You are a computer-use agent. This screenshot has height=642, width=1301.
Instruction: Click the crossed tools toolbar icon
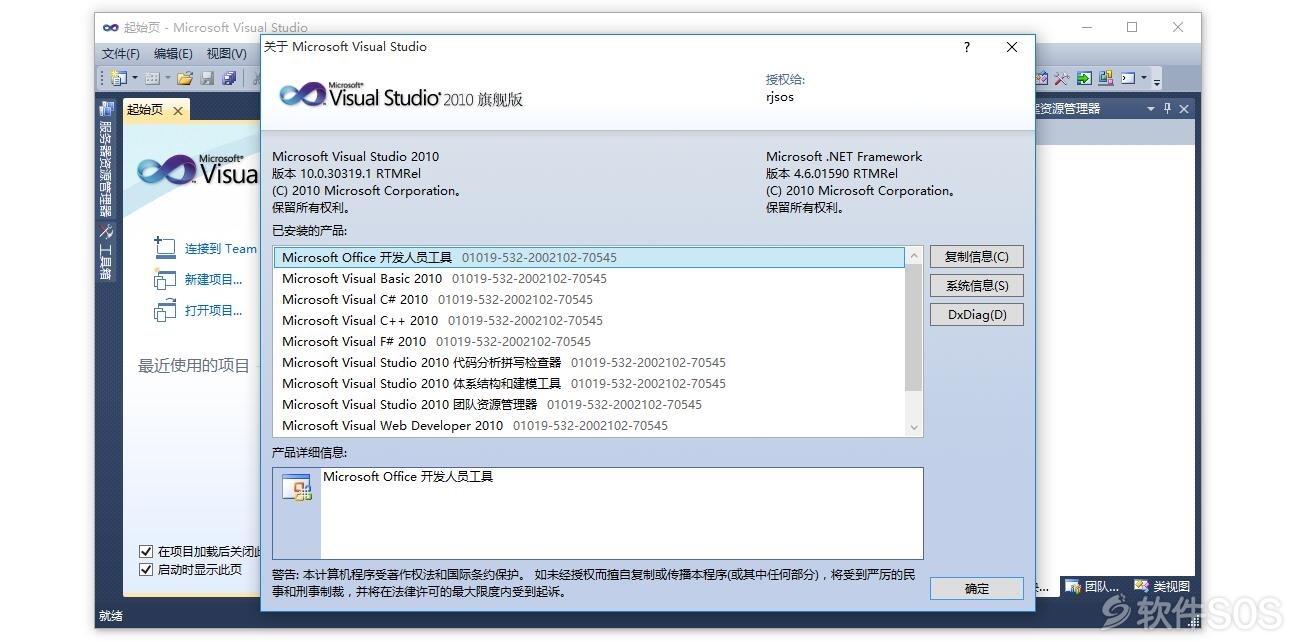click(x=1062, y=78)
